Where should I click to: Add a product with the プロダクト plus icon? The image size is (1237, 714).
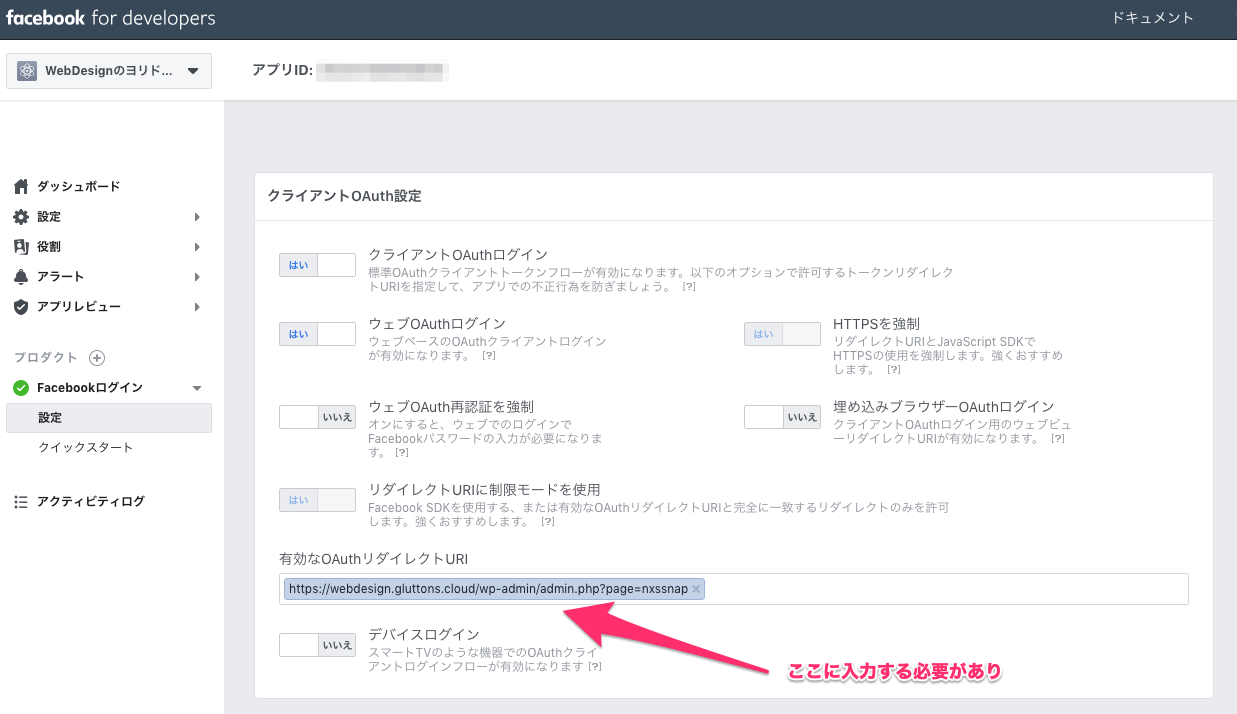pyautogui.click(x=97, y=358)
